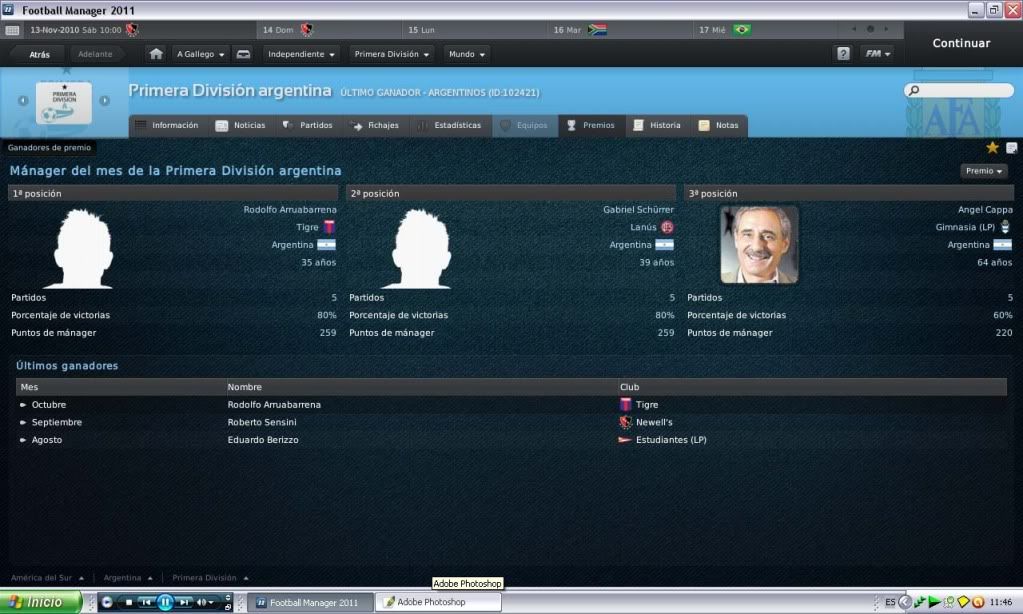Click in the search input field
Viewport: 1023px width, 614px height.
point(959,90)
